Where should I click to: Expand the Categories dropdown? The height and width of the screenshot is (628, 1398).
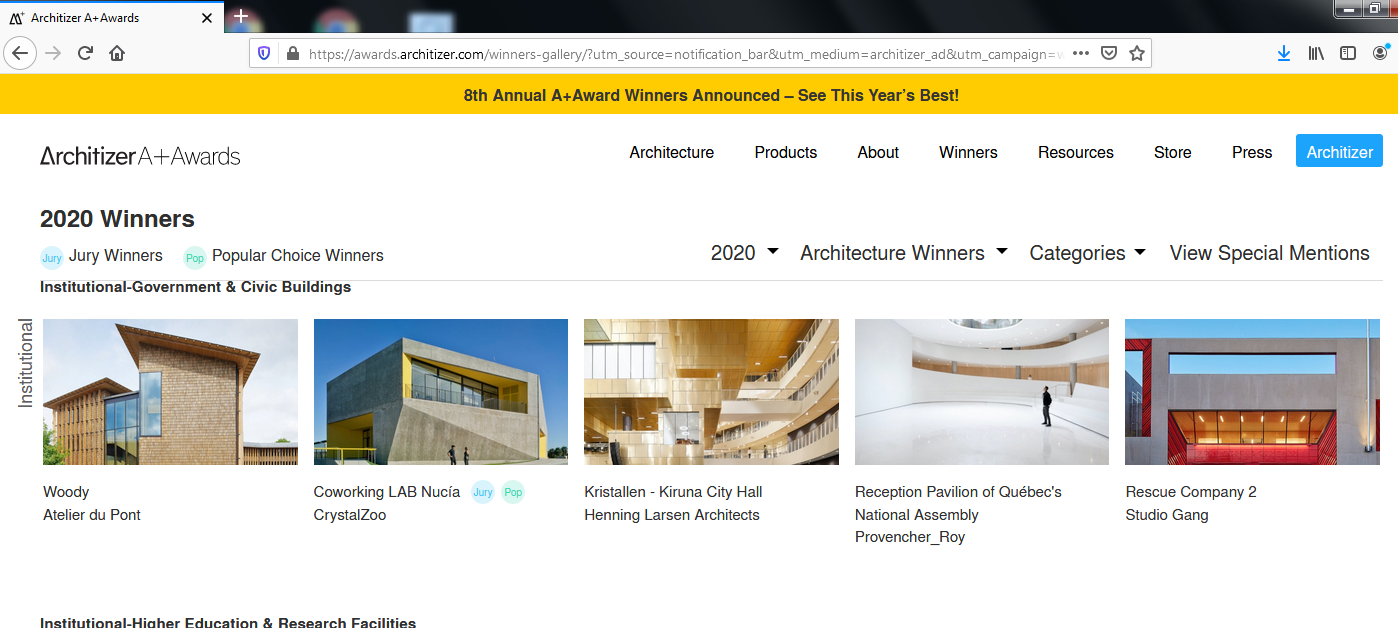click(x=1087, y=253)
